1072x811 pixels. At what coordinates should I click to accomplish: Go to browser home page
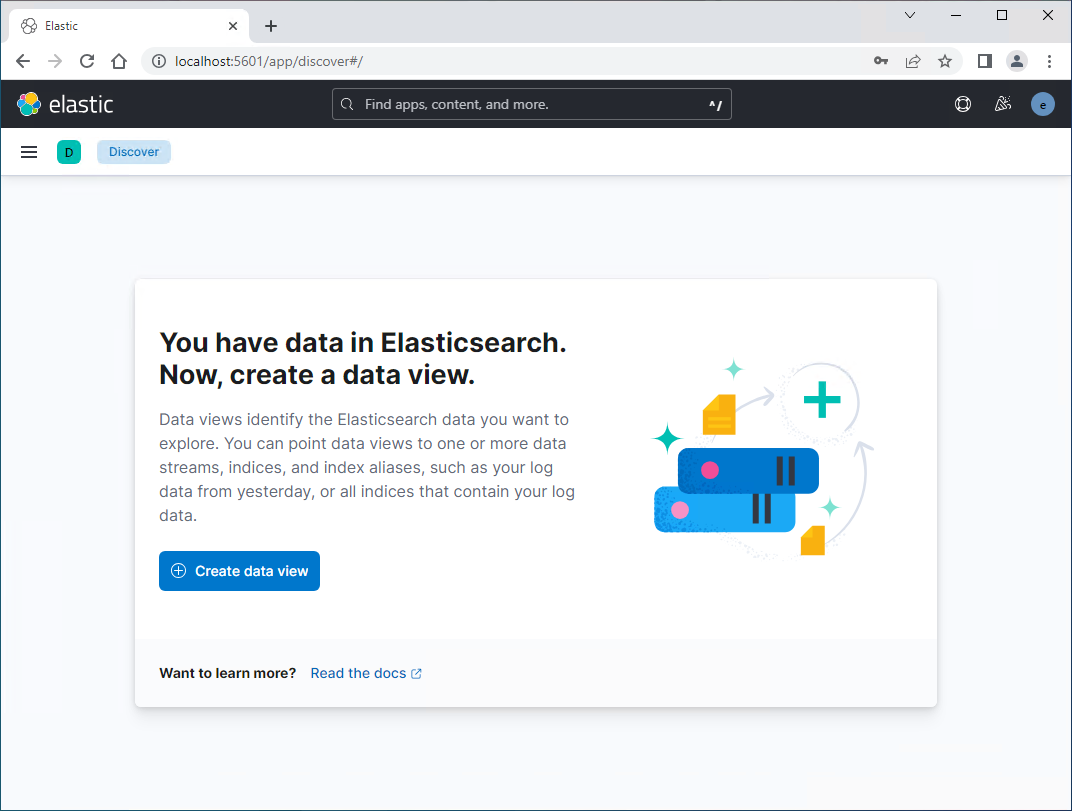[x=119, y=62]
